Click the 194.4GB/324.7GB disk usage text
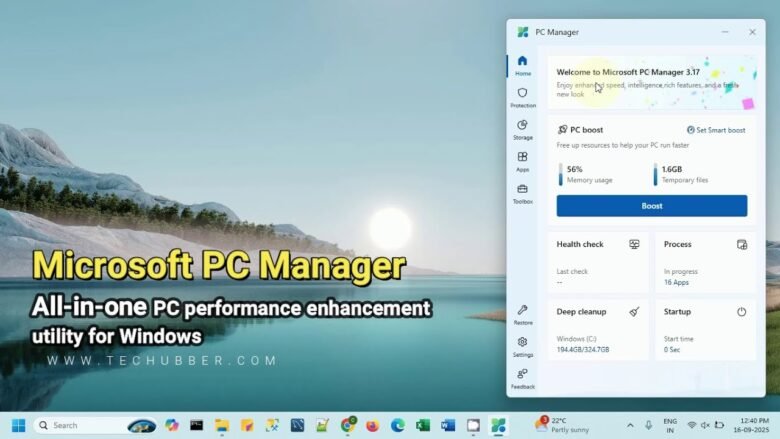 tap(583, 350)
